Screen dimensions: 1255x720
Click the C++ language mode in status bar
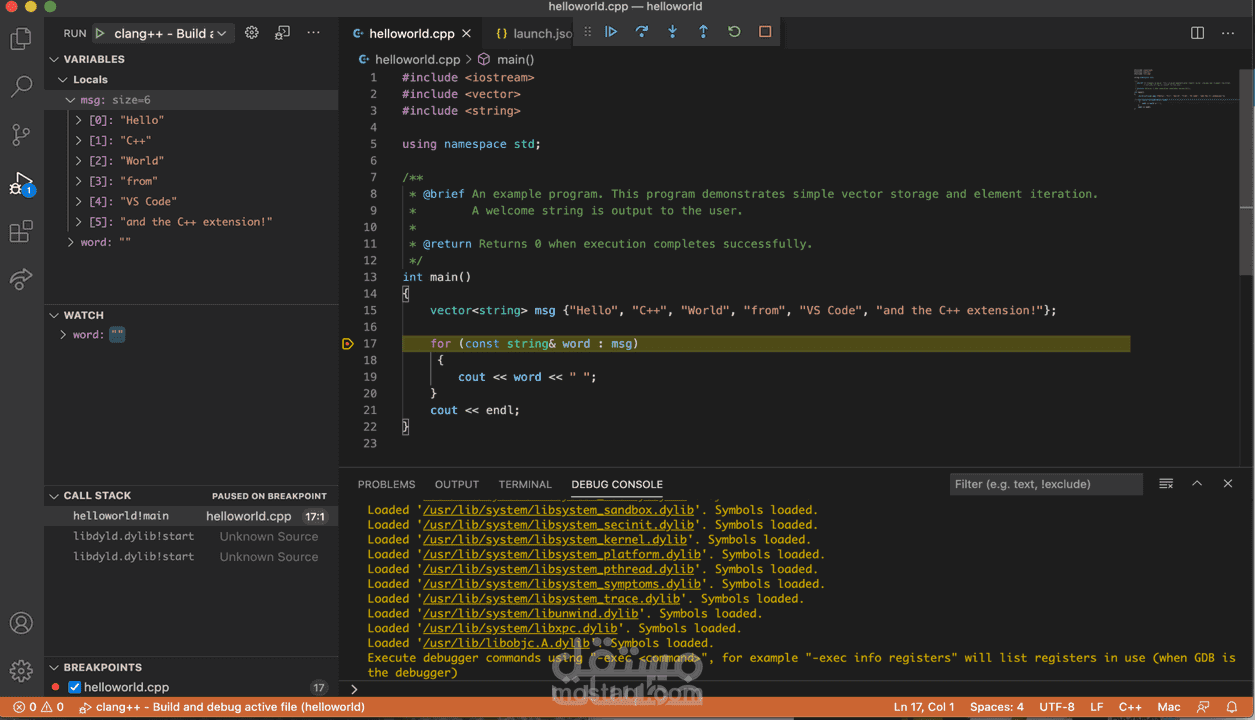click(1130, 707)
